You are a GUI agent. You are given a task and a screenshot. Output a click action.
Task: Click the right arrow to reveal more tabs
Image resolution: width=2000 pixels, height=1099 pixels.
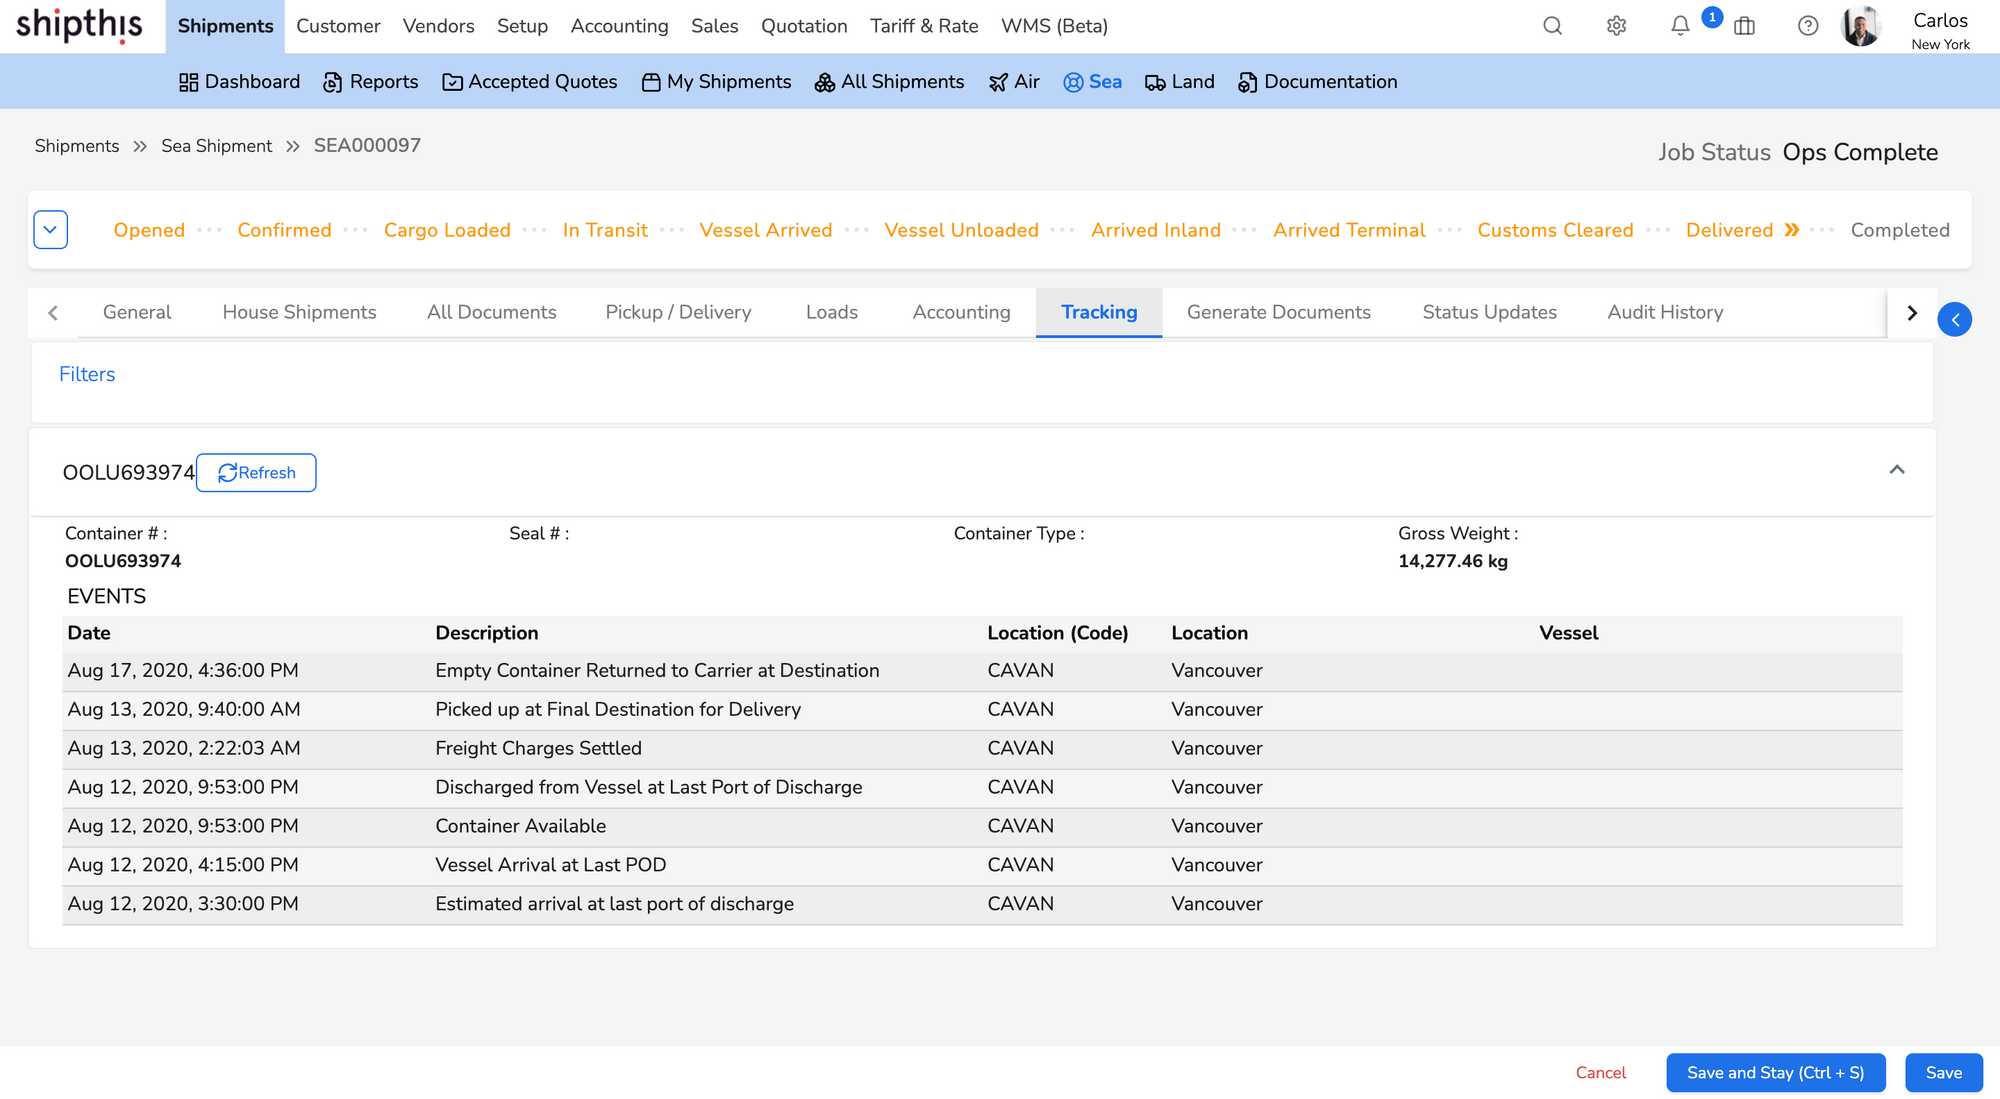1911,312
